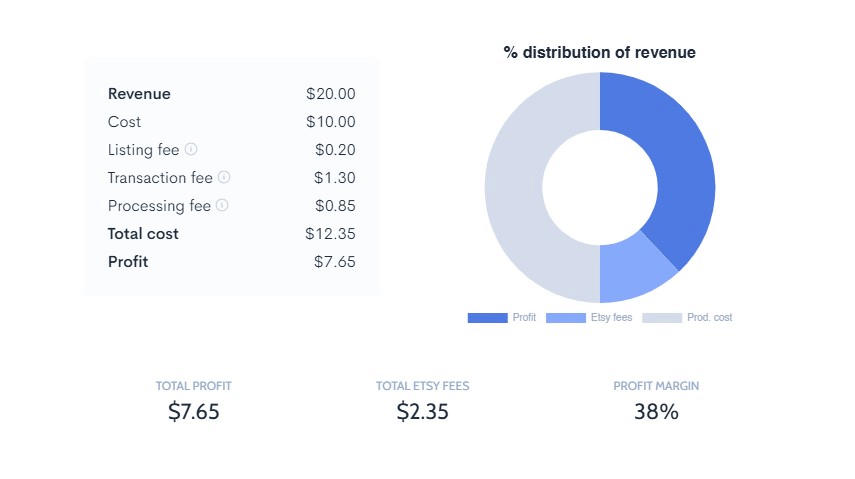Toggle the Prod. cost legend swatch
The width and height of the screenshot is (855, 479).
(x=661, y=318)
